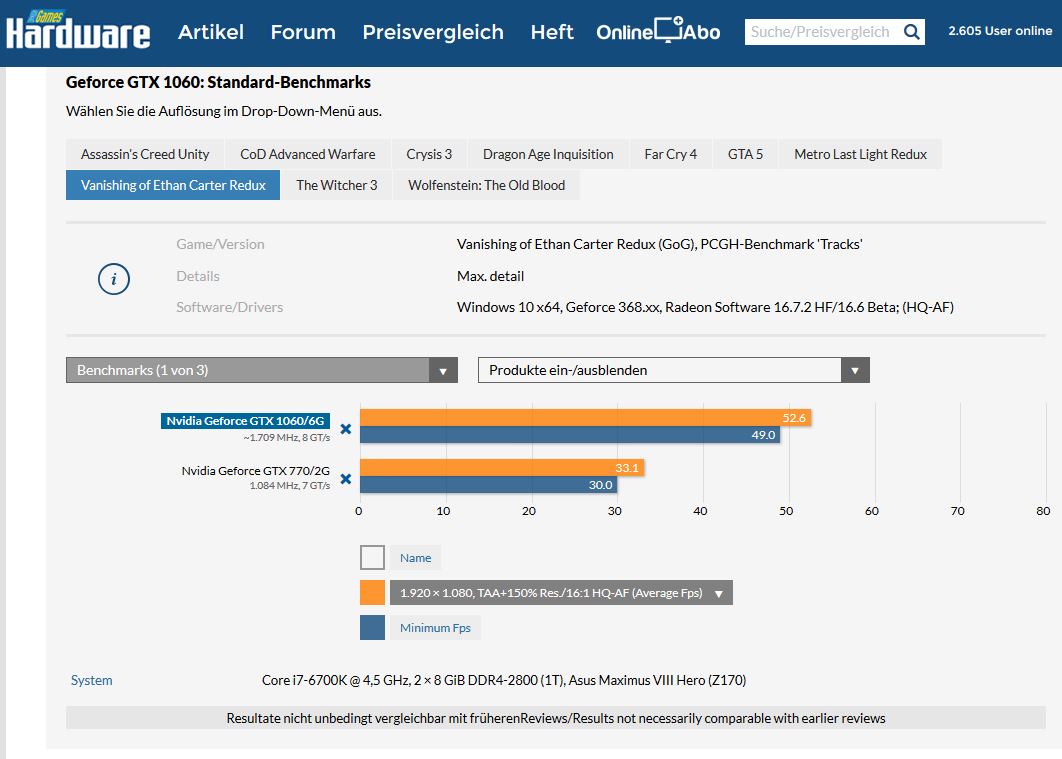Open the Online Abo icon link

pos(658,32)
